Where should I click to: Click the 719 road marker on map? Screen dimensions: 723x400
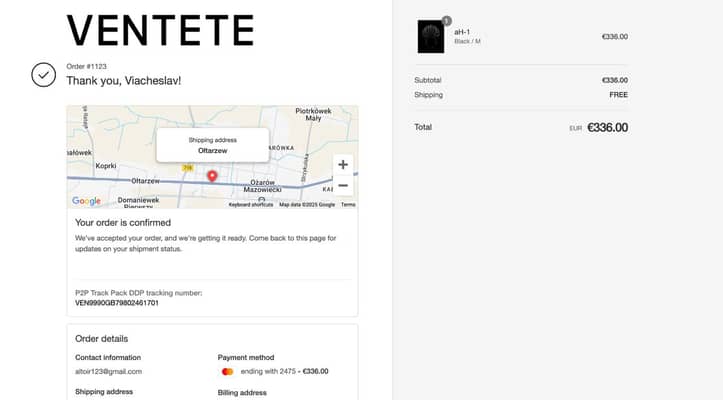(x=187, y=168)
